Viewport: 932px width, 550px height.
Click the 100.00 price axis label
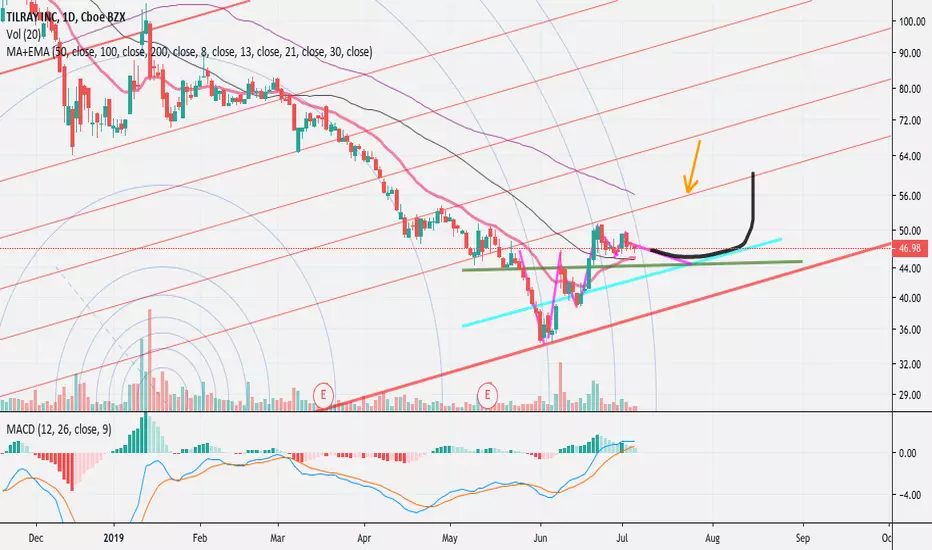pos(912,22)
